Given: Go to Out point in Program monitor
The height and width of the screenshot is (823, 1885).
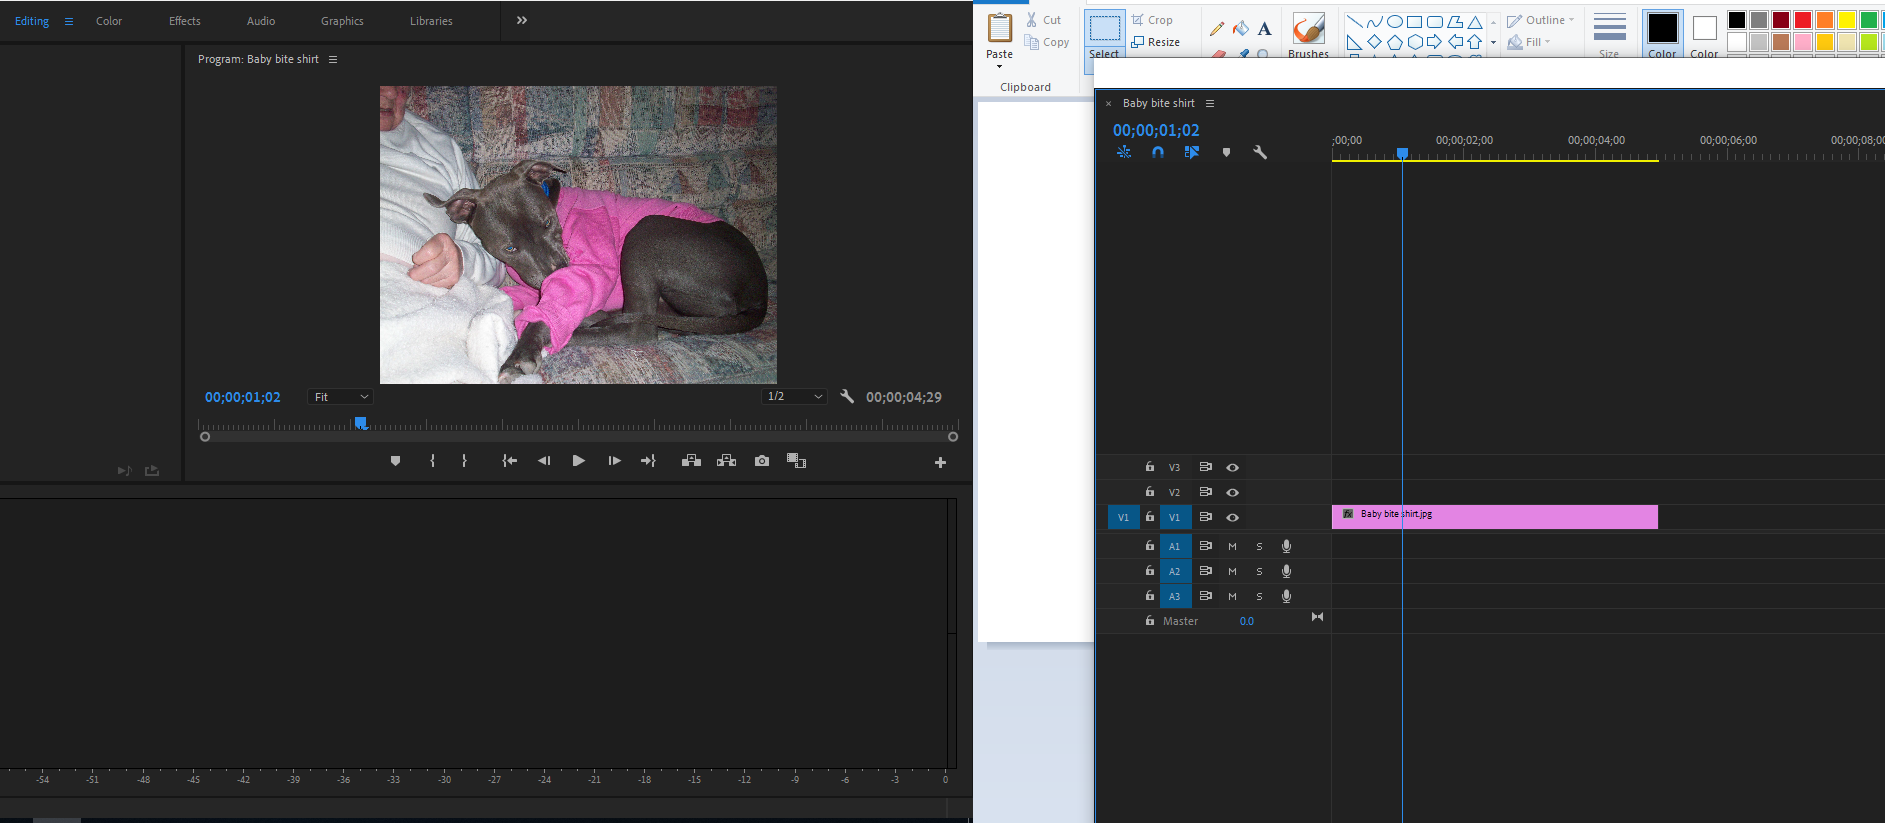Looking at the screenshot, I should click(x=648, y=461).
